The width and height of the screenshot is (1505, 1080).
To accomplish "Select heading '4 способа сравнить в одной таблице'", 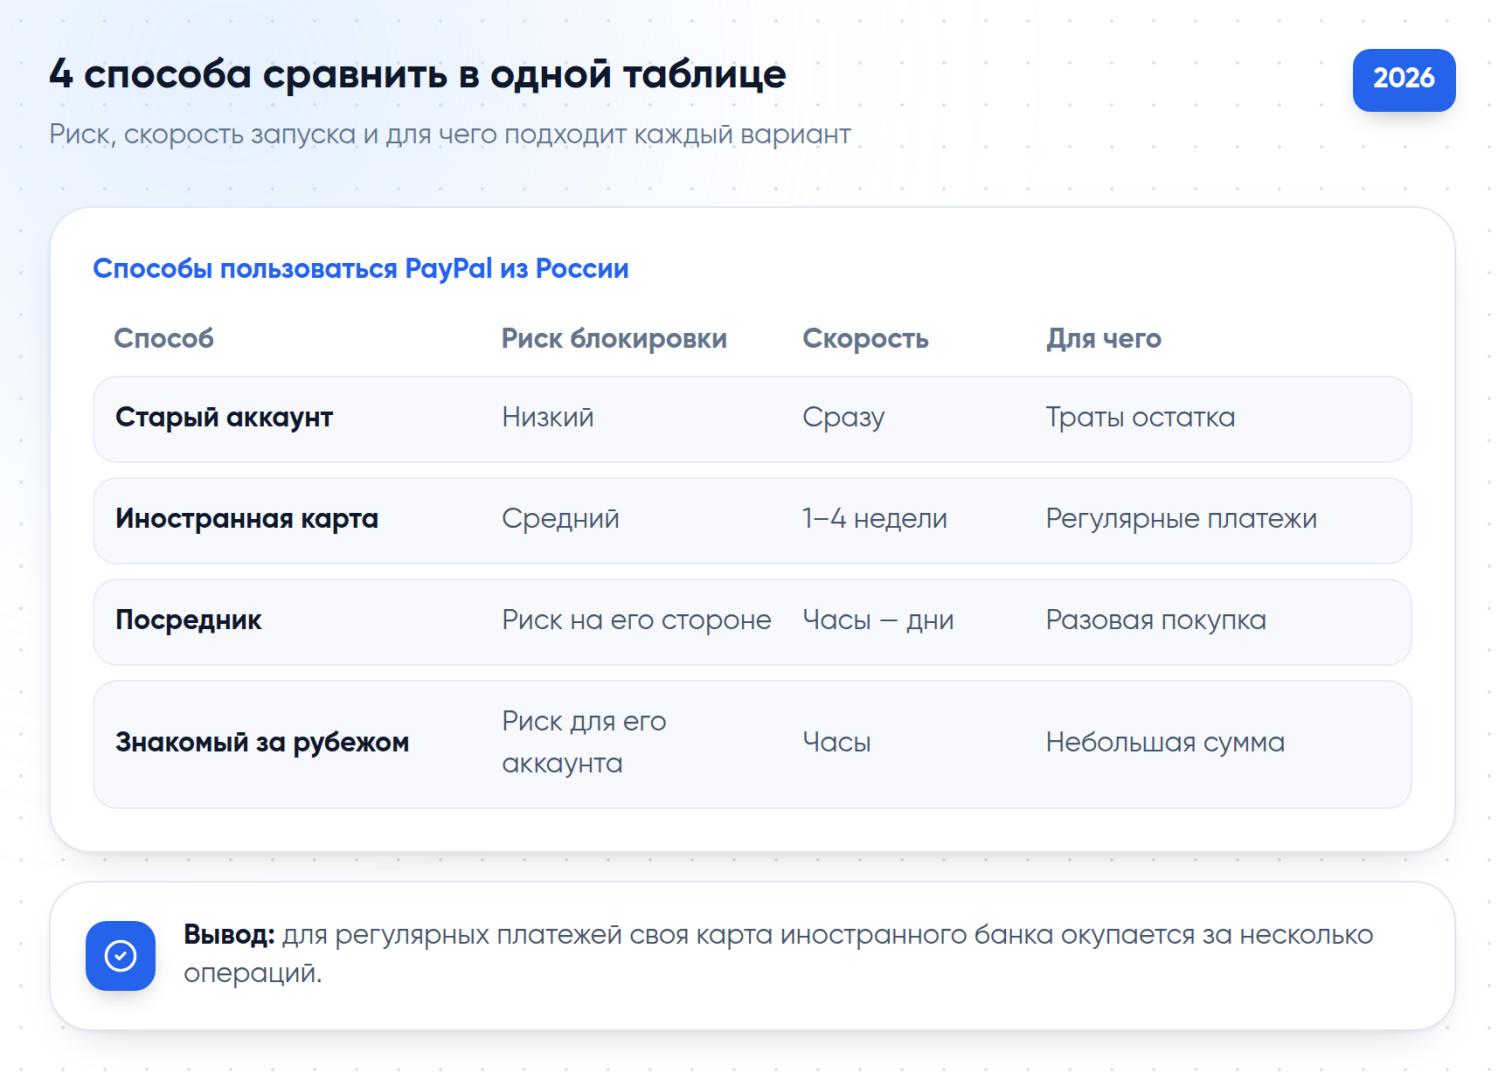I will [x=418, y=75].
